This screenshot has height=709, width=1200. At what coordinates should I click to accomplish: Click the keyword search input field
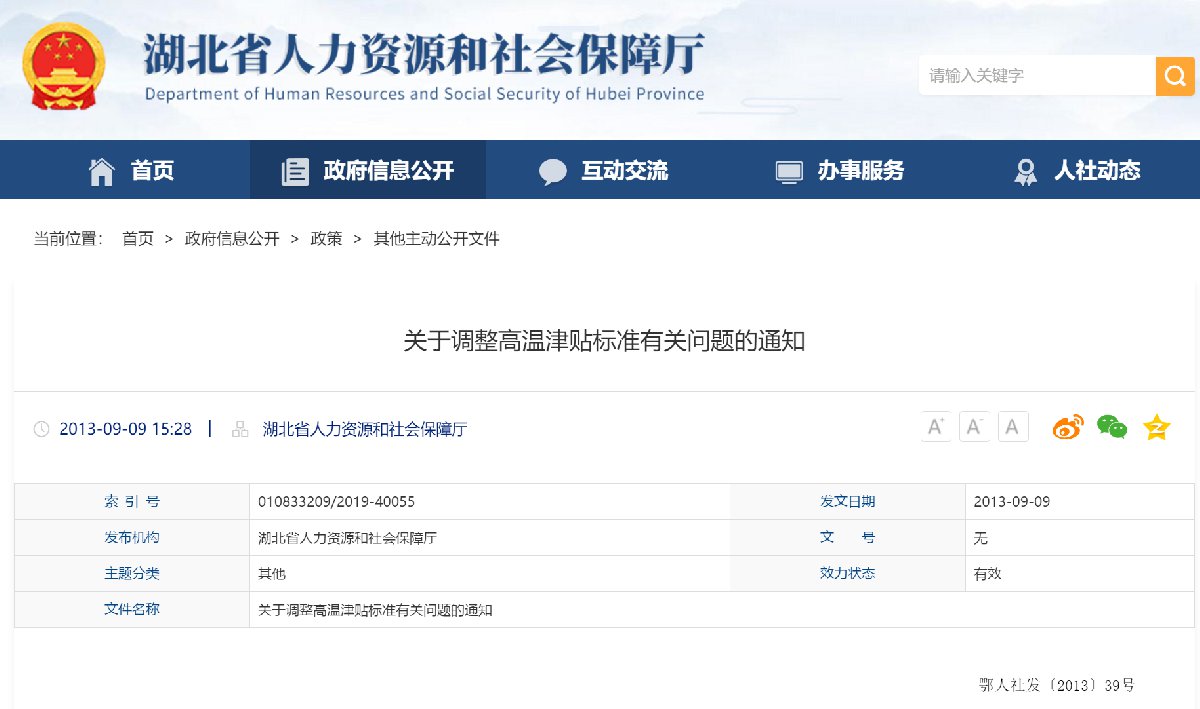[x=1036, y=76]
